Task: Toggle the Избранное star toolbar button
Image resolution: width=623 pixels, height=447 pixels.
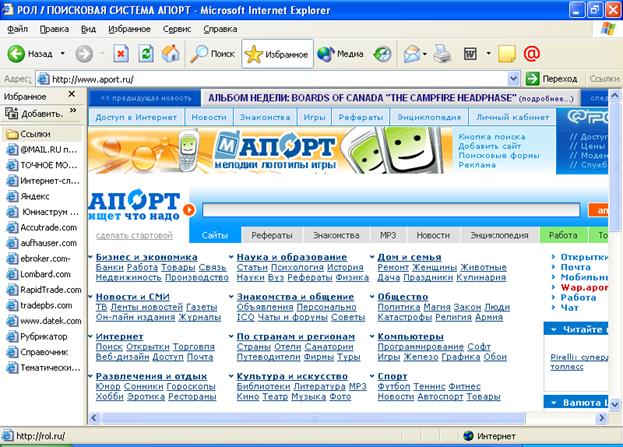Action: pyautogui.click(x=277, y=54)
